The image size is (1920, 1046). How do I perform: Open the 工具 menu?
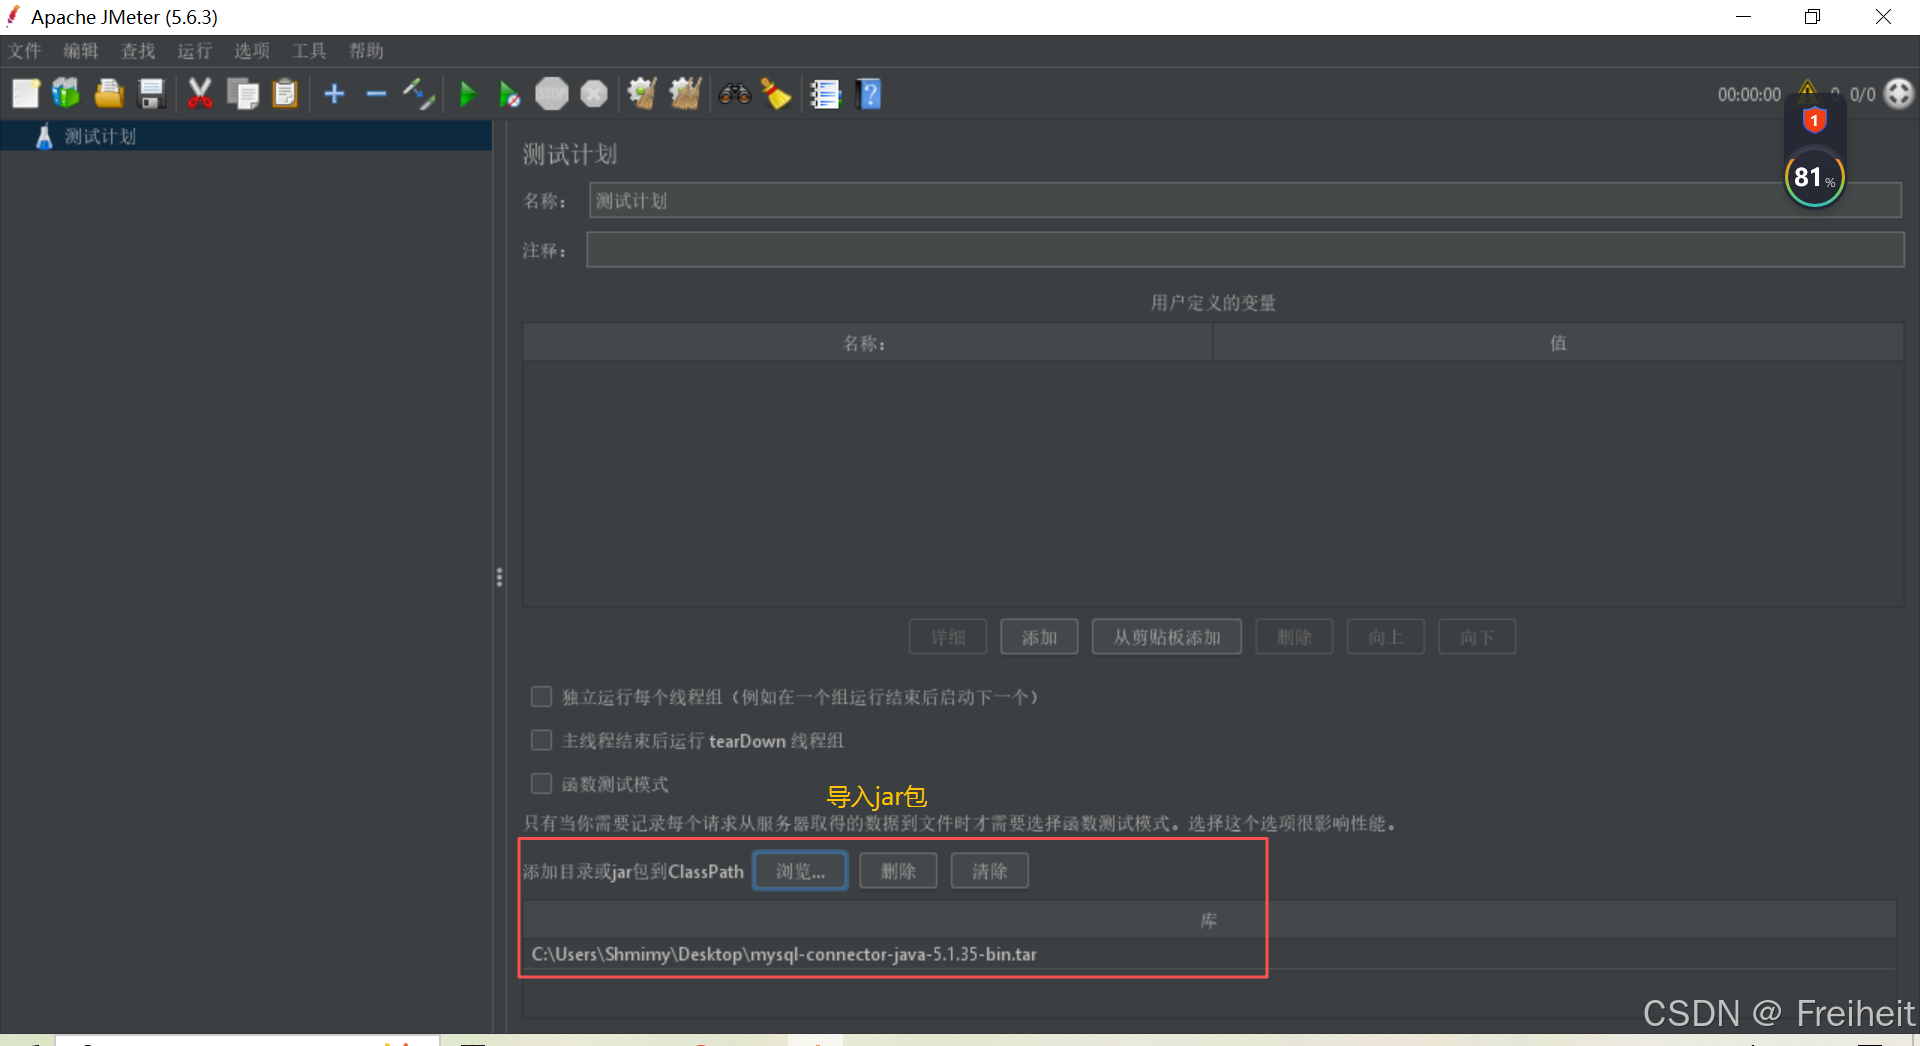click(309, 51)
